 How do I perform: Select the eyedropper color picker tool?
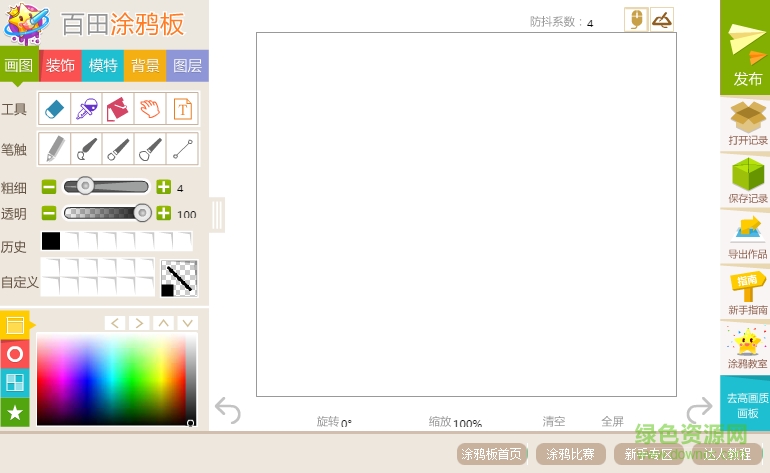coord(86,109)
